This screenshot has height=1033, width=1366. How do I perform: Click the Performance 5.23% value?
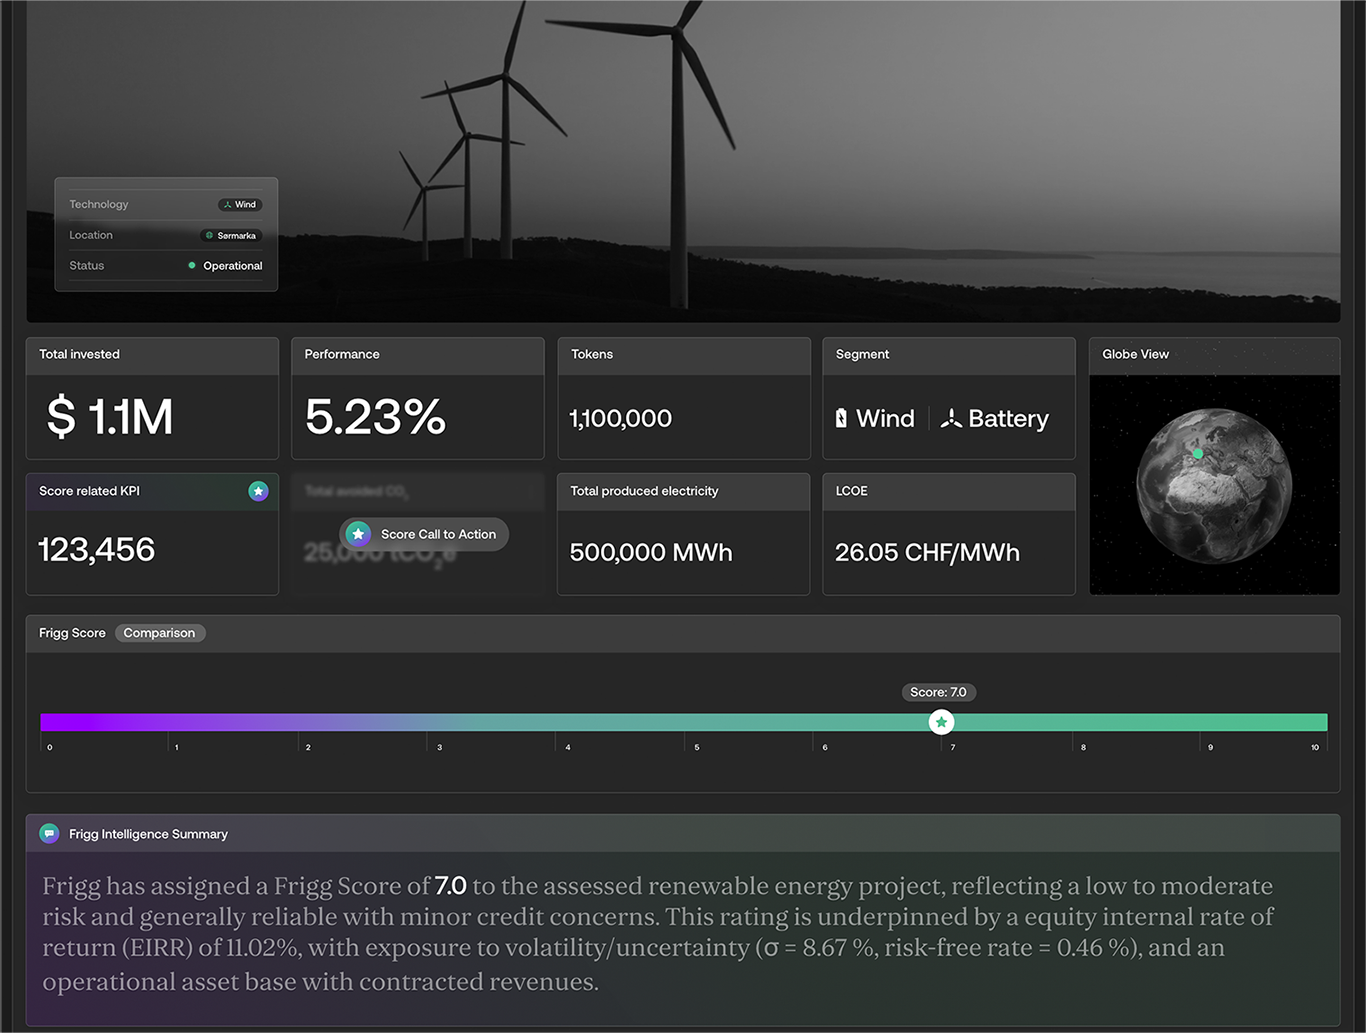click(375, 417)
